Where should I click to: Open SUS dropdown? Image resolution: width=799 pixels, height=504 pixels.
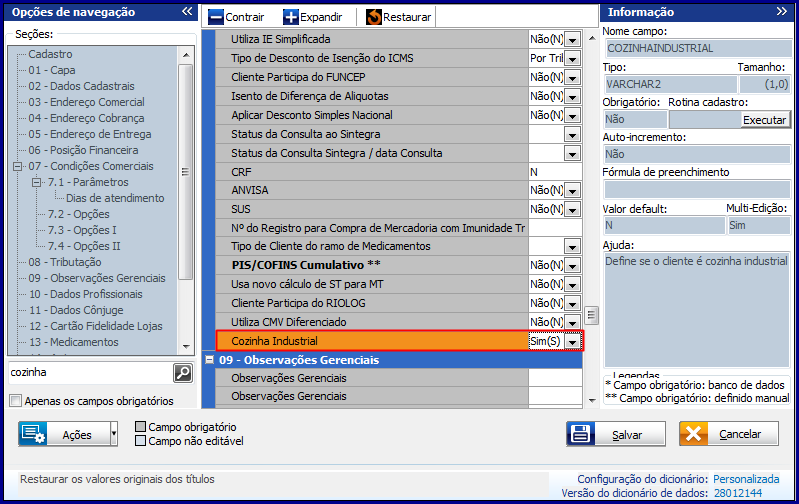[x=573, y=209]
